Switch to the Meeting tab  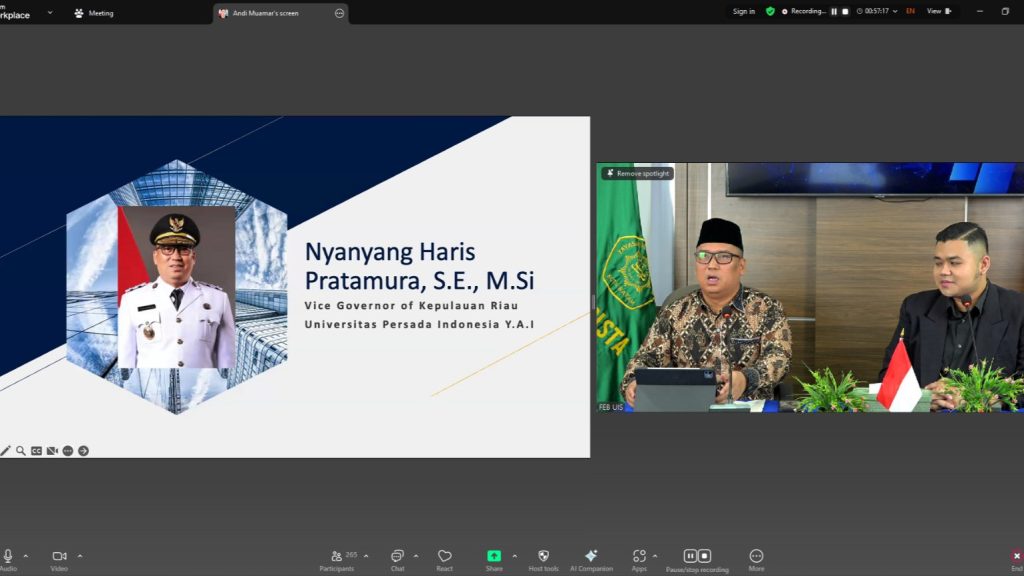93,13
